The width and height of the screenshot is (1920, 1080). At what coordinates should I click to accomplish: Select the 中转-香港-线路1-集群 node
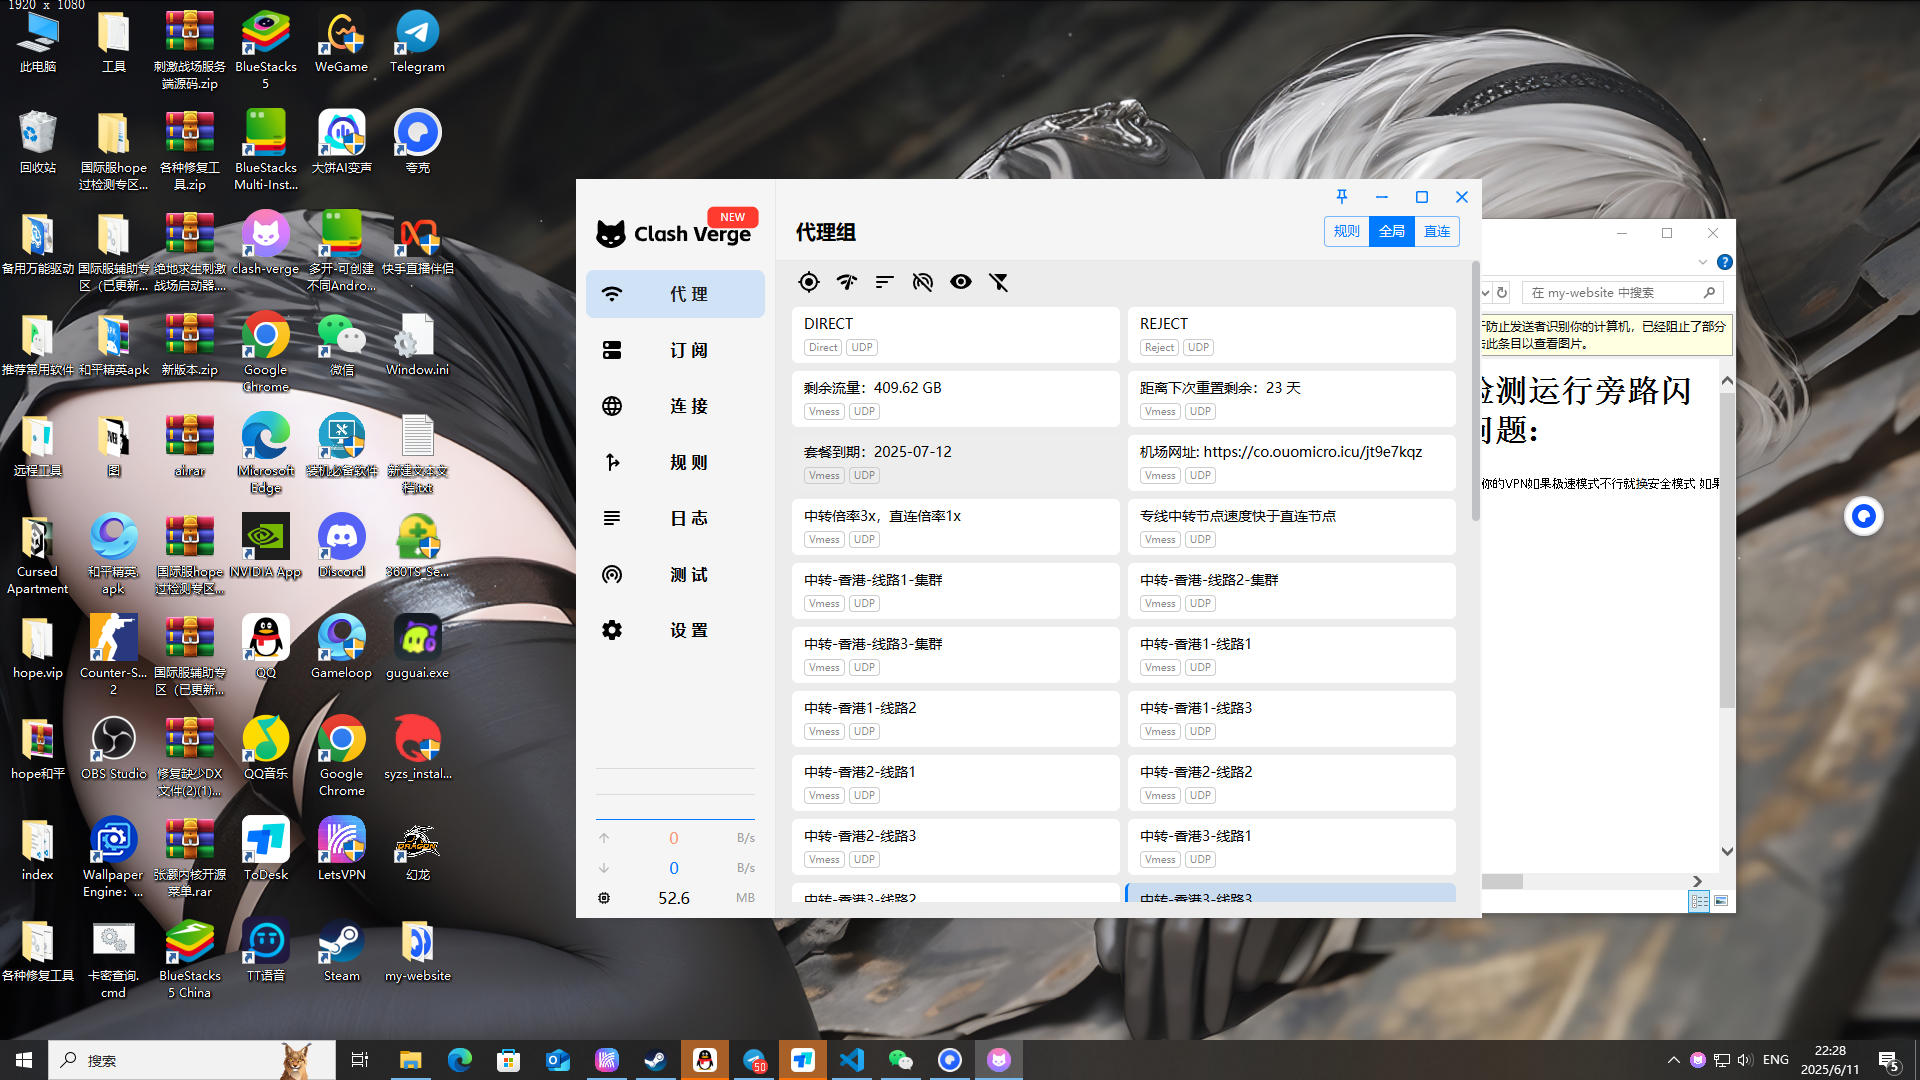(x=955, y=590)
